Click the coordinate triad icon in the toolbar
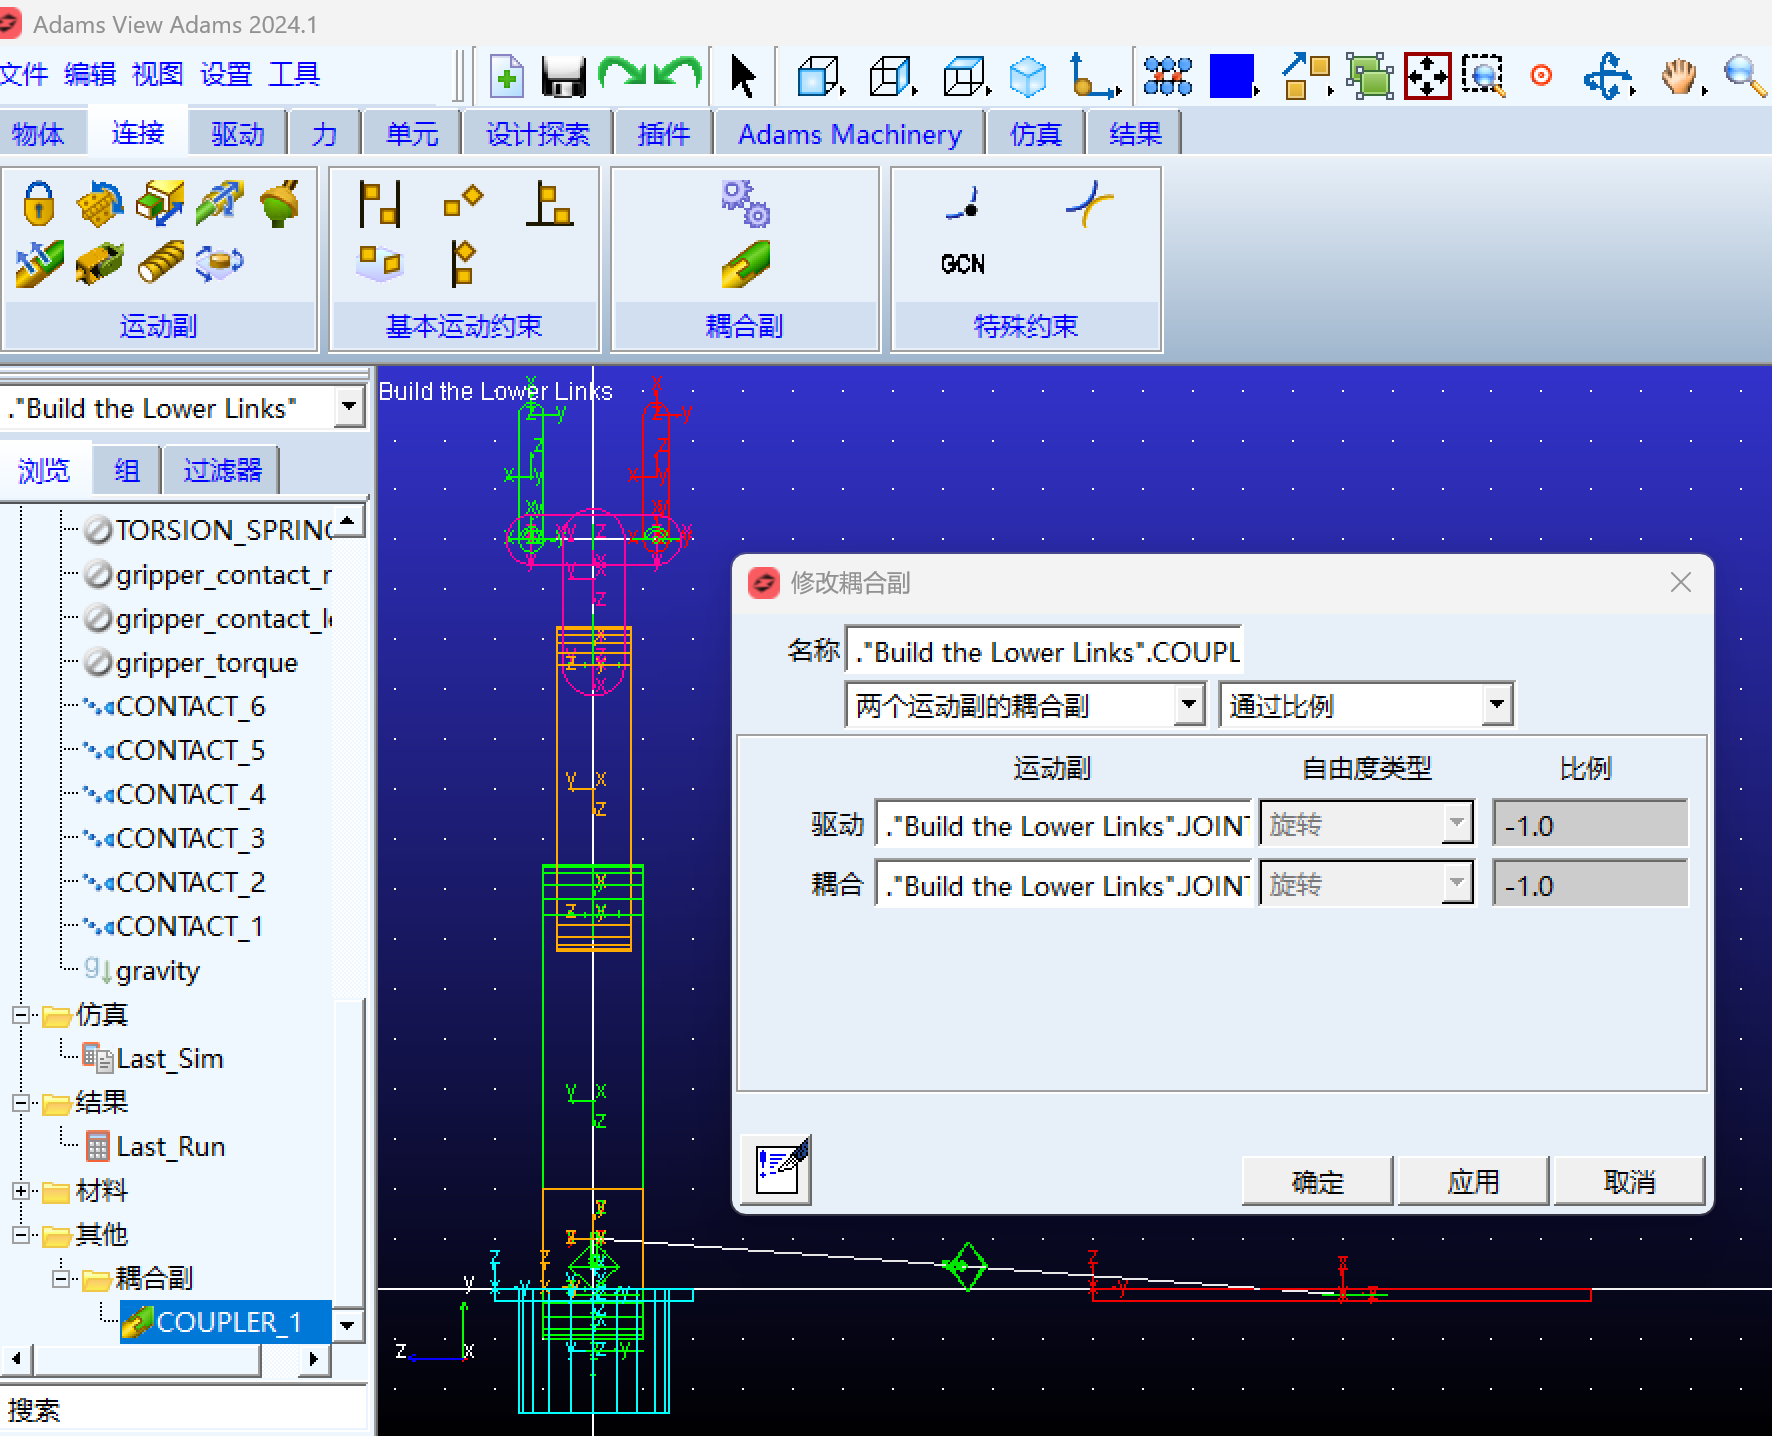 click(1093, 76)
